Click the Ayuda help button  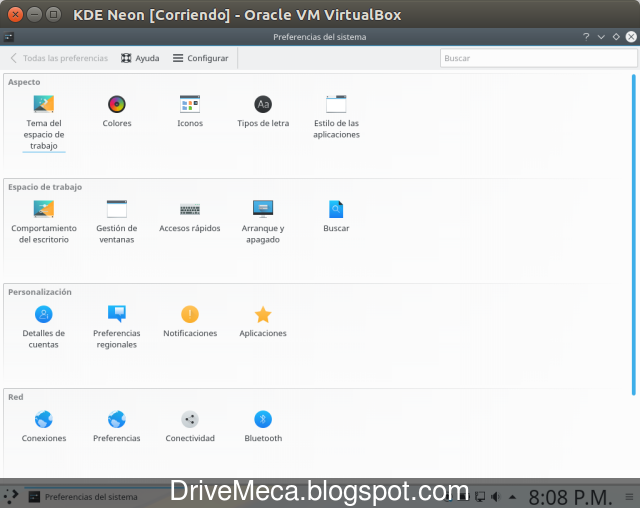(x=140, y=58)
